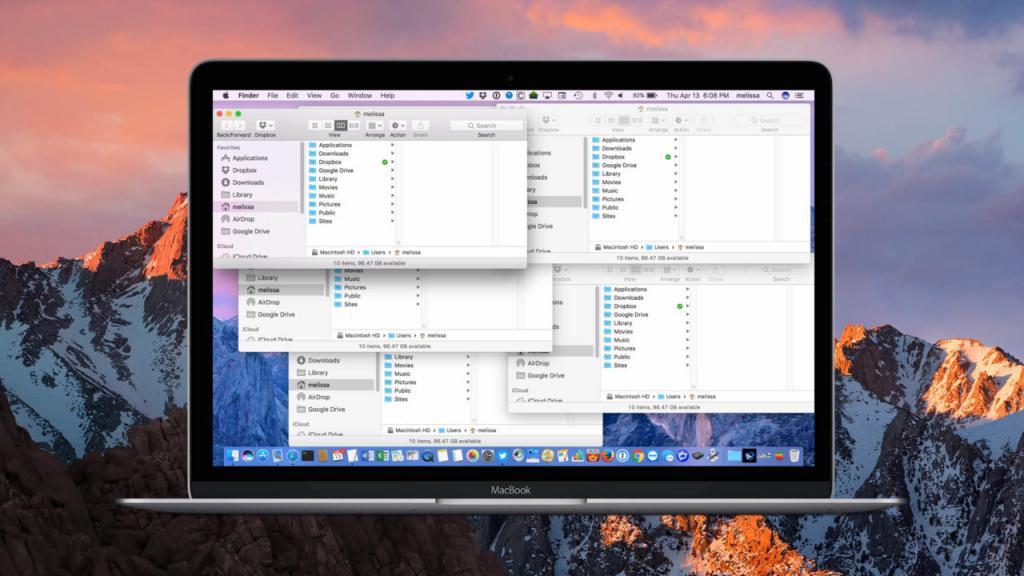Screen dimensions: 1024x576
Task: Open the Go menu
Action: pos(332,96)
